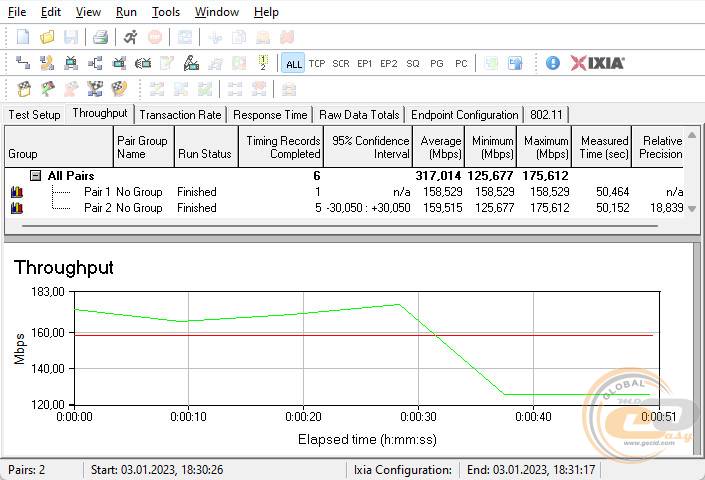Click the Print icon
705x480 pixels.
pyautogui.click(x=101, y=37)
